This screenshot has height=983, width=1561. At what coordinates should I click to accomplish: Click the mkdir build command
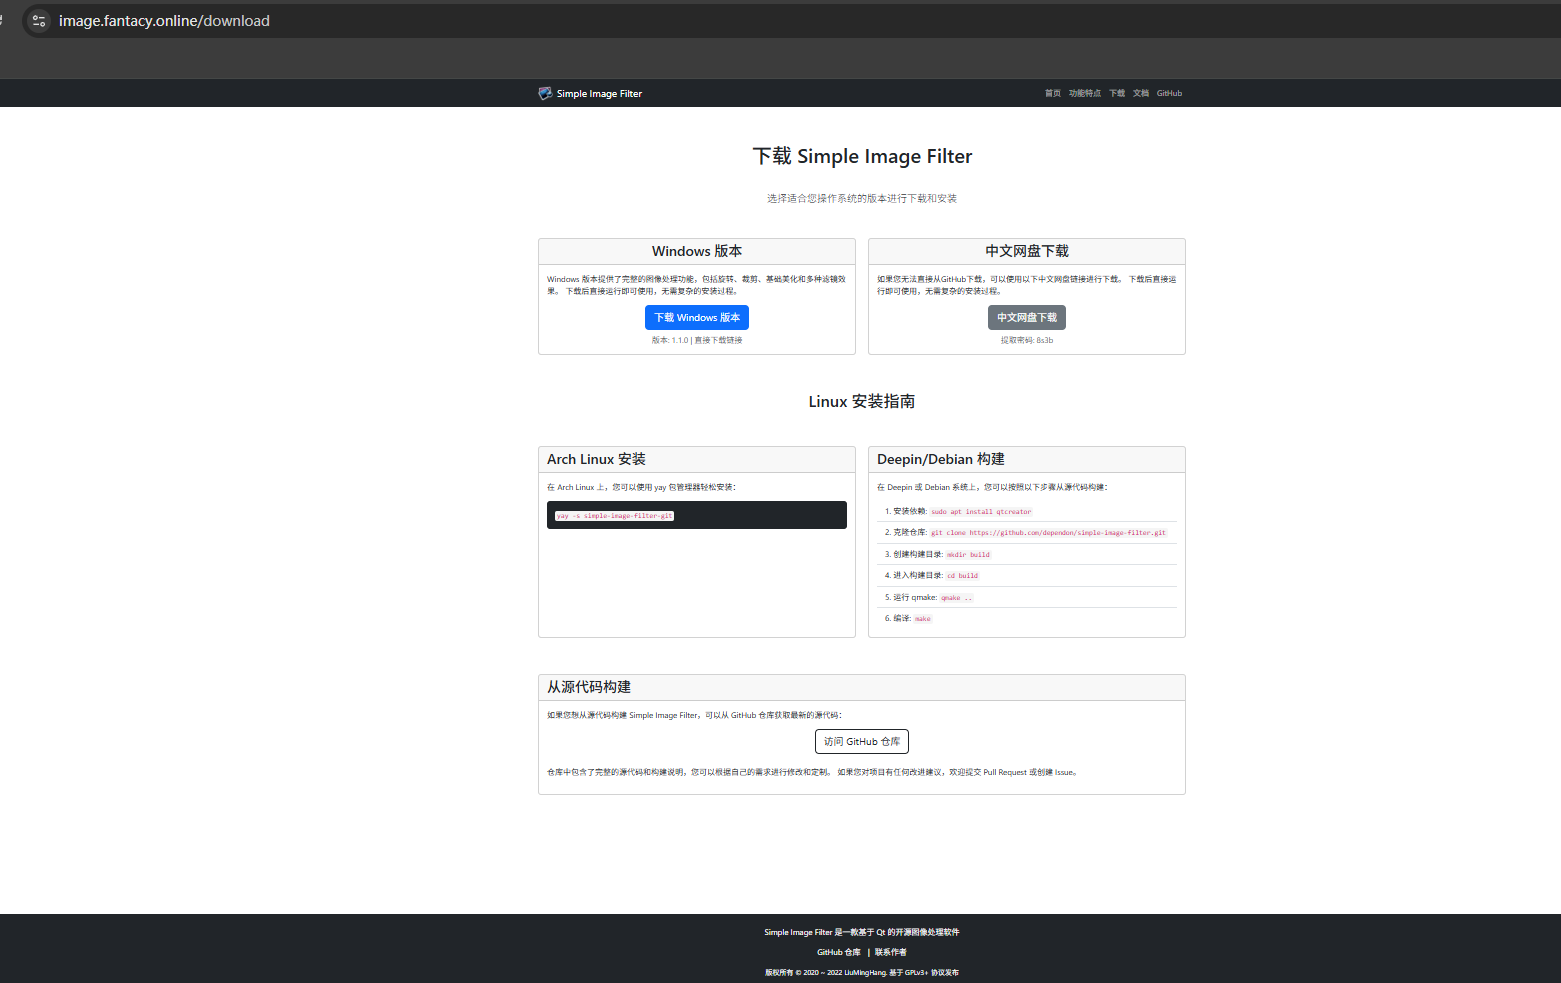coord(968,554)
